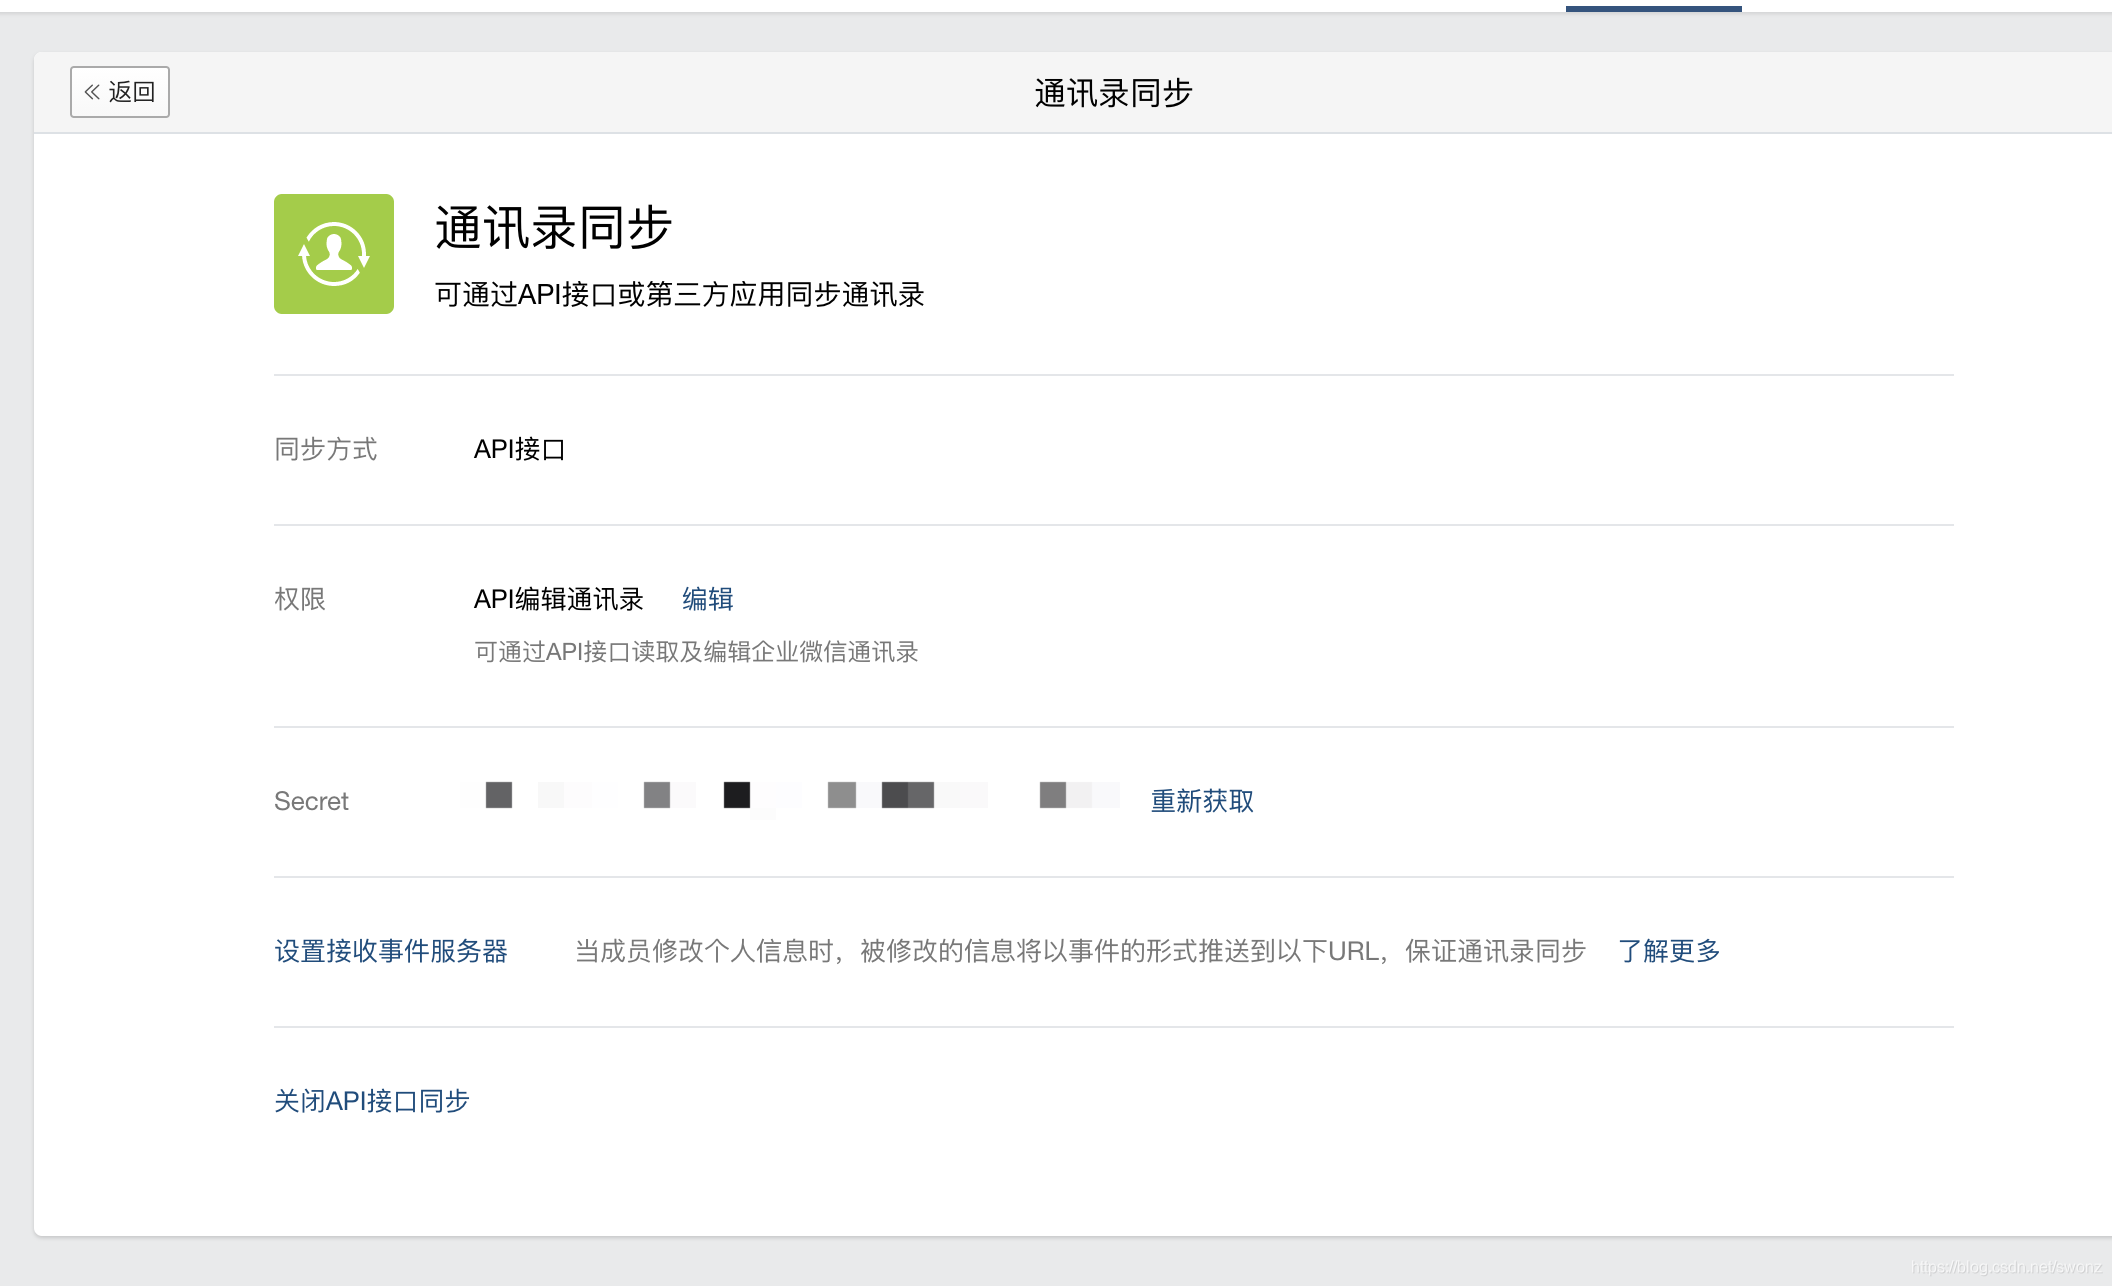Click the 编辑 link beside API编辑通讯录

[707, 599]
